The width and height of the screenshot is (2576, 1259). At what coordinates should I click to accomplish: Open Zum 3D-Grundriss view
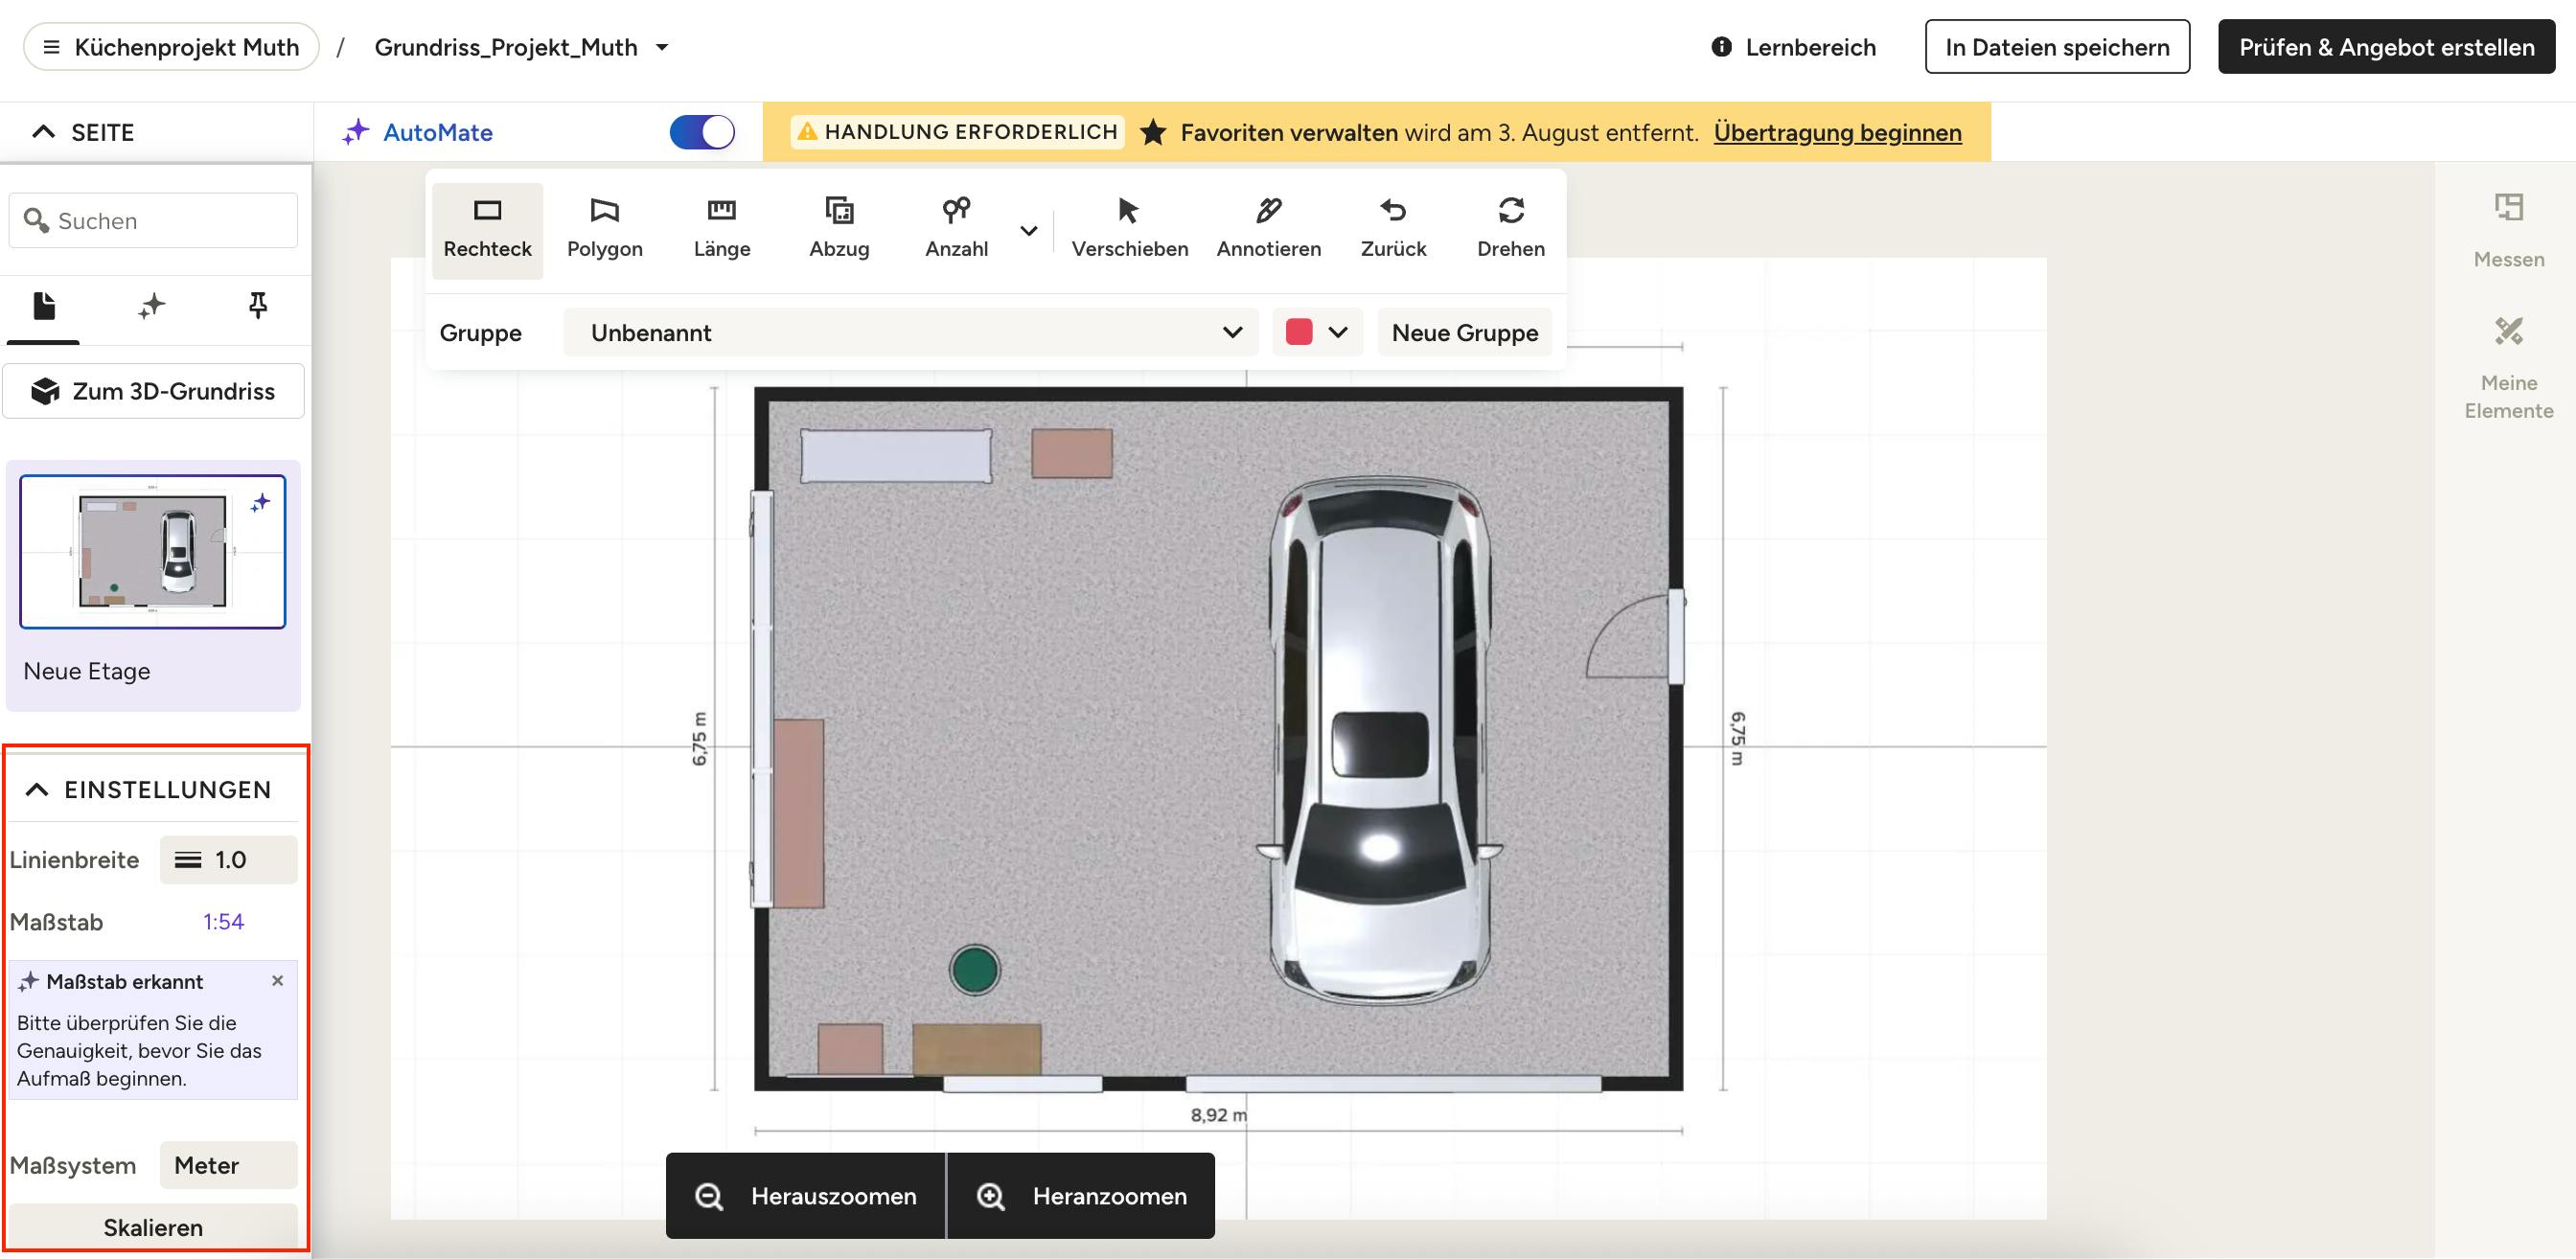(x=153, y=391)
